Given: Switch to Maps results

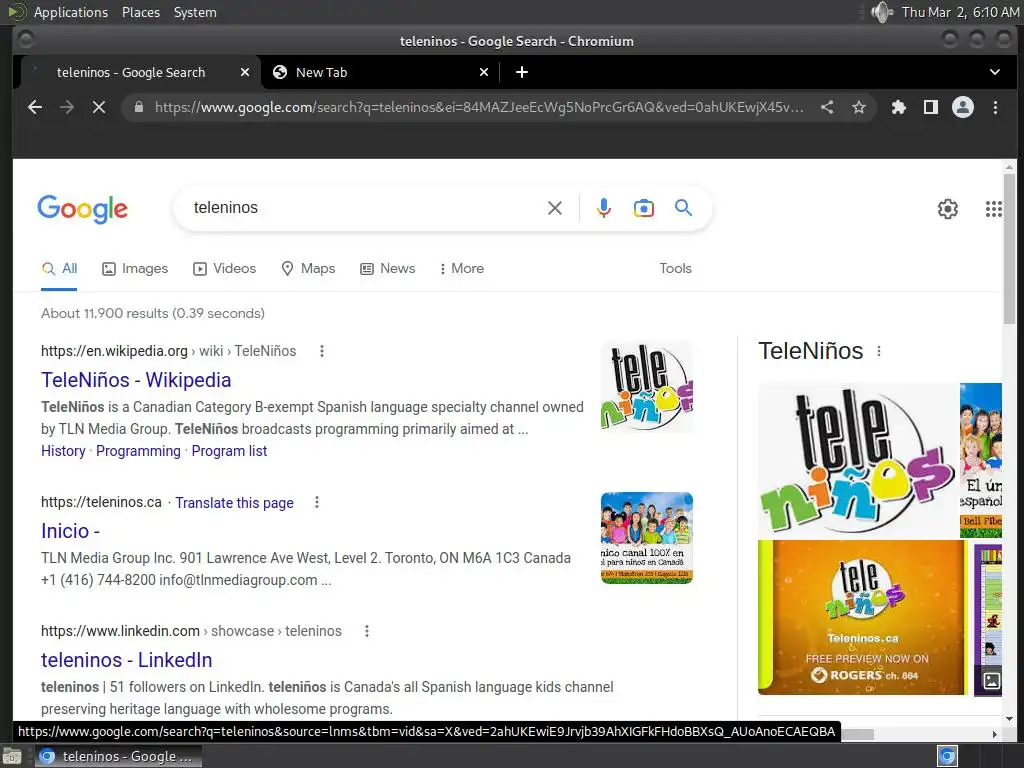Looking at the screenshot, I should click(308, 268).
